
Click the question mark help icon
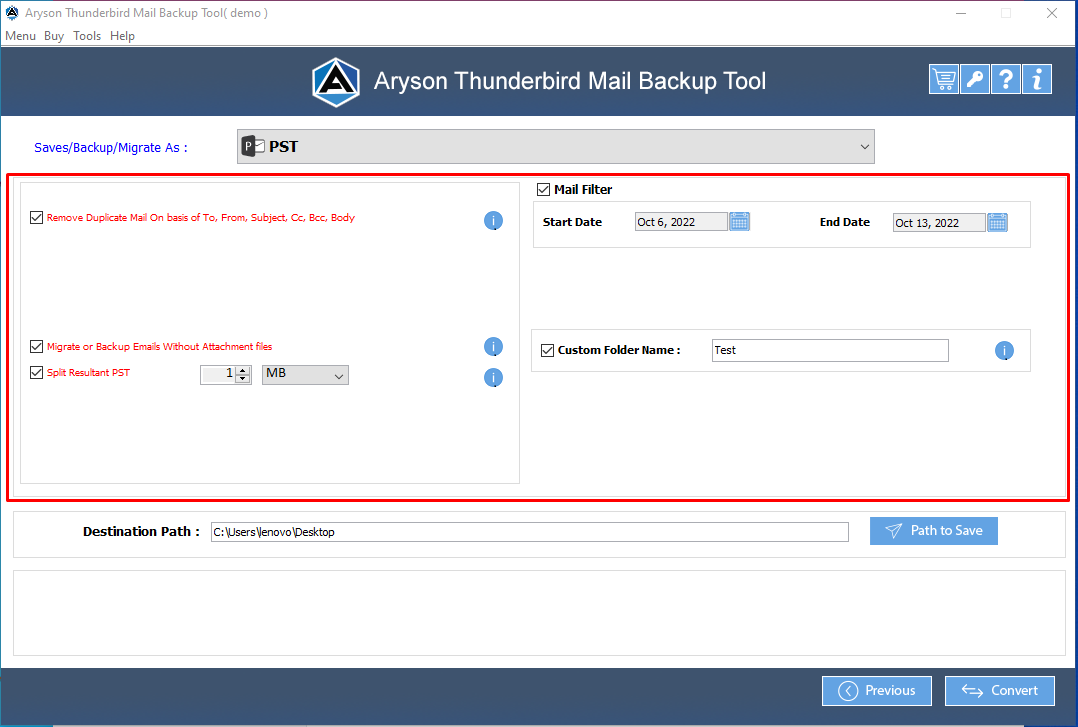[x=1005, y=79]
